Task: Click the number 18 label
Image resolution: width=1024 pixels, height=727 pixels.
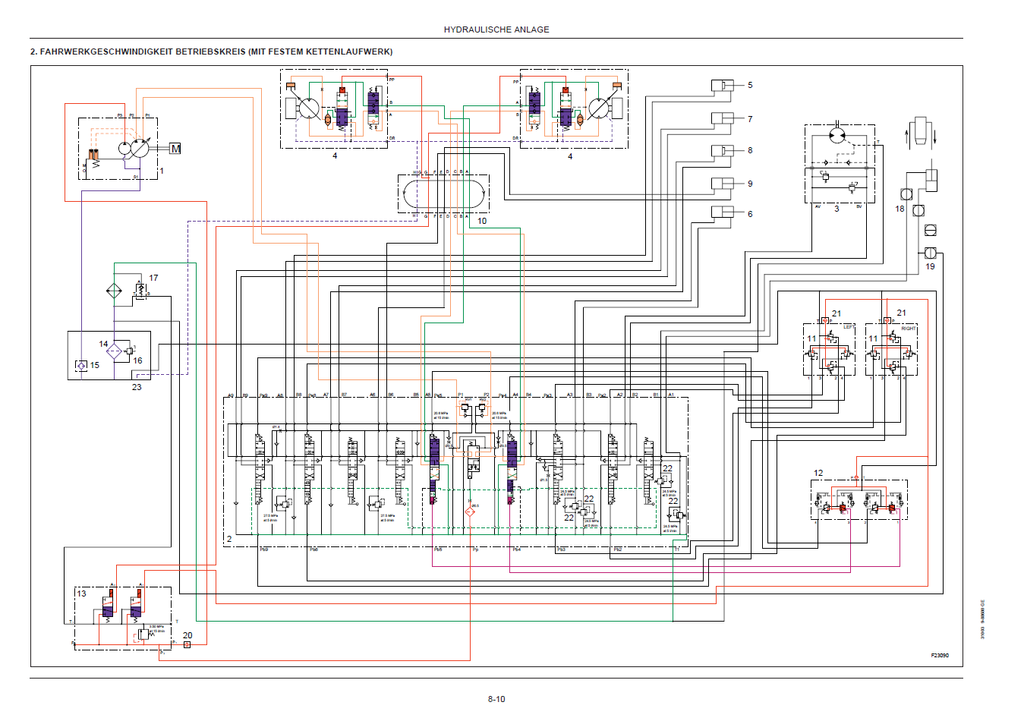Action: click(899, 208)
